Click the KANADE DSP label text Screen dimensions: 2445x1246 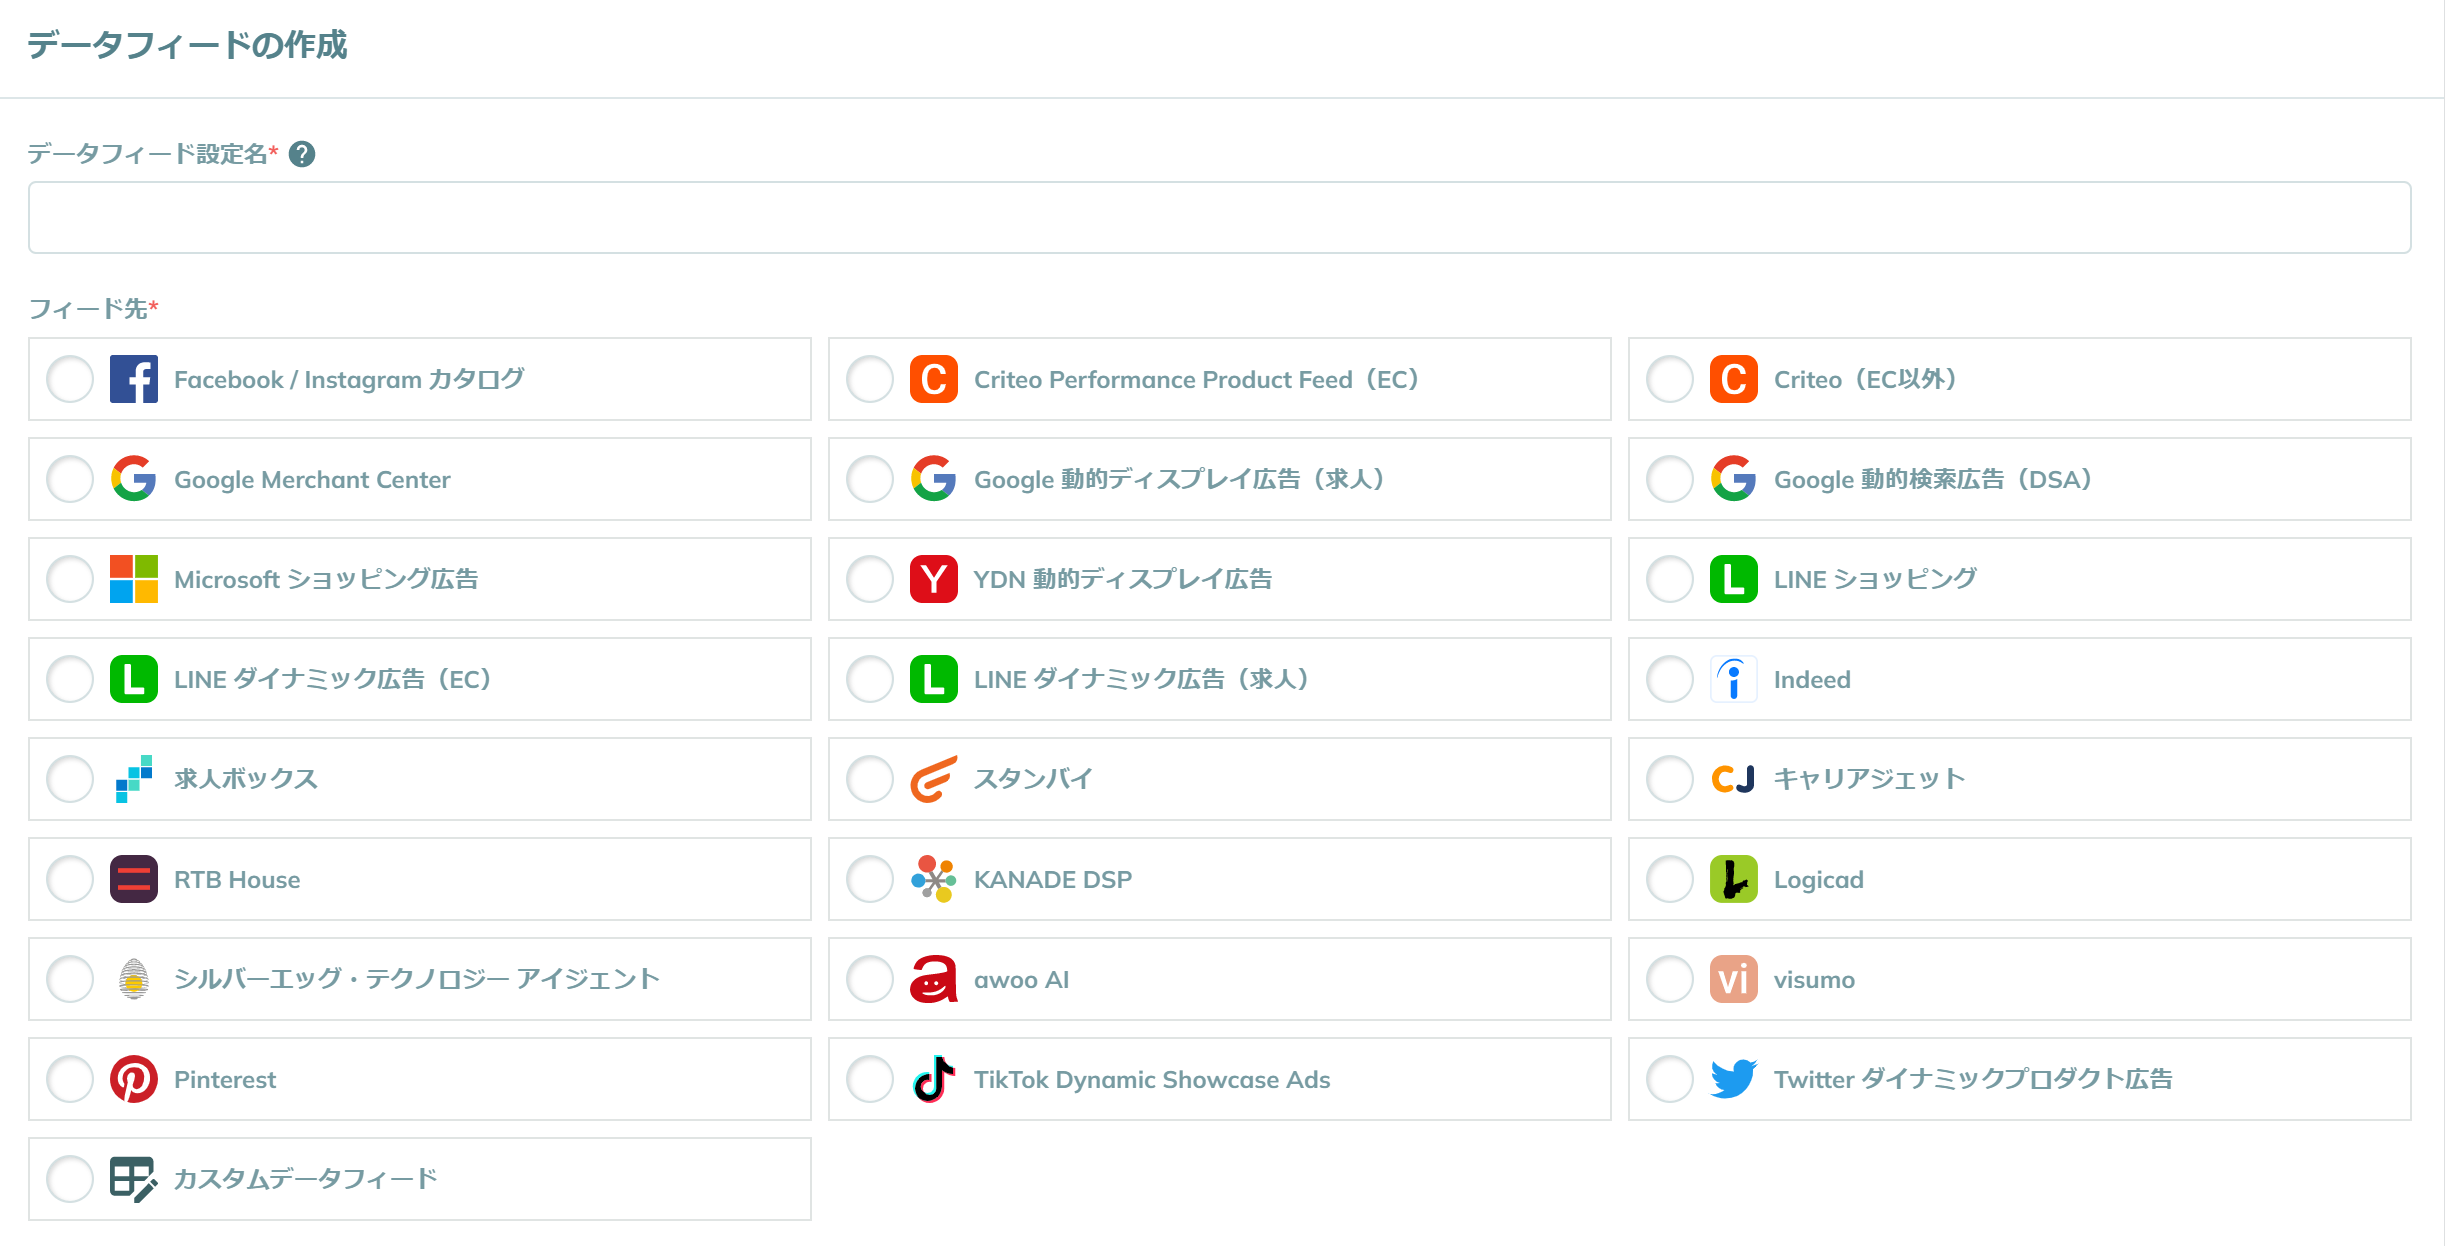[1053, 880]
